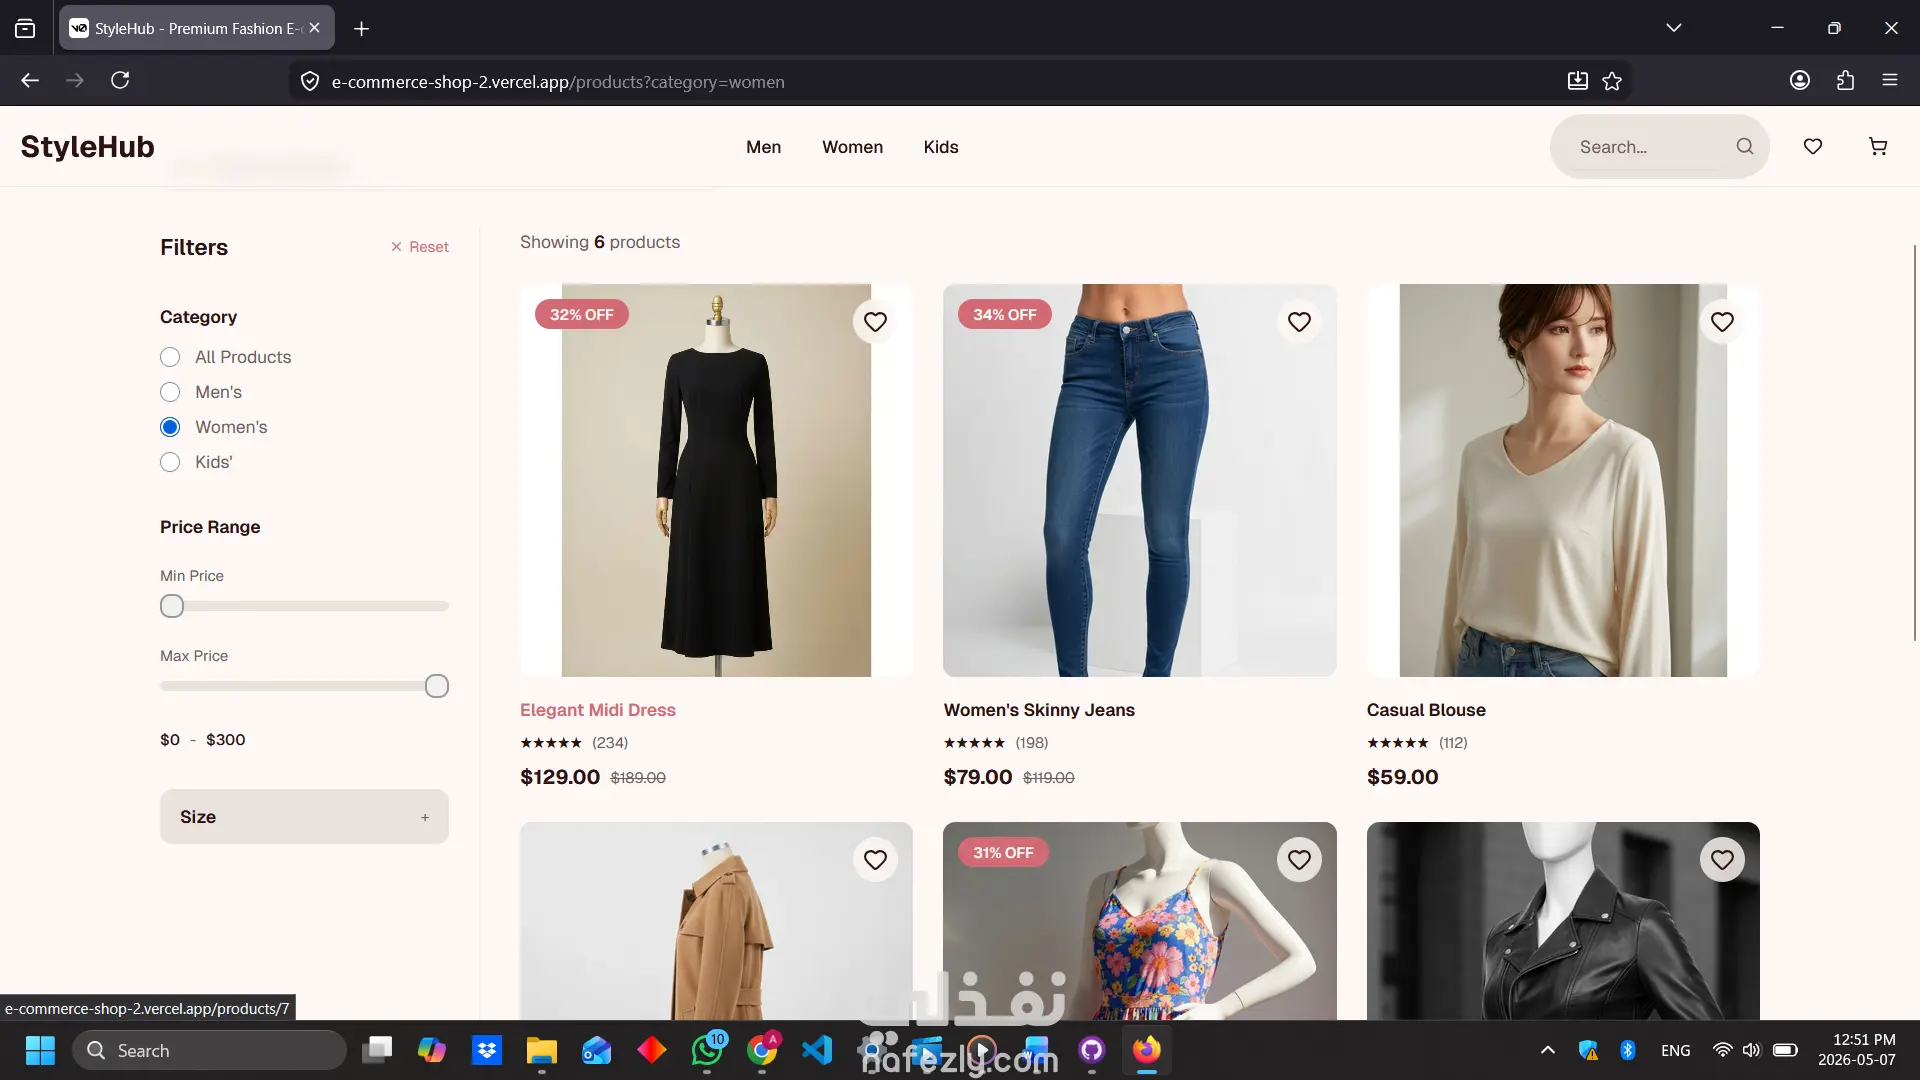This screenshot has width=1920, height=1080.
Task: Click the 34% OFF badge
Action: point(1005,315)
